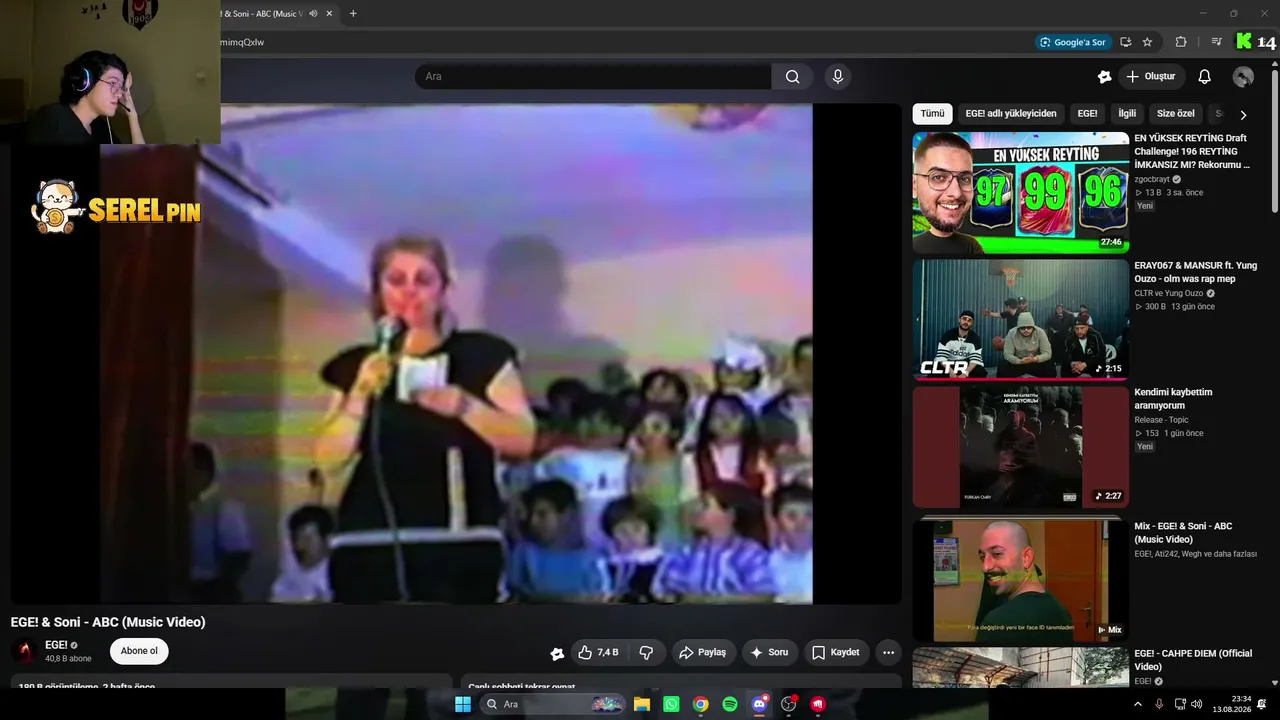This screenshot has width=1280, height=720.
Task: Click the Kaydet save button
Action: 835,653
